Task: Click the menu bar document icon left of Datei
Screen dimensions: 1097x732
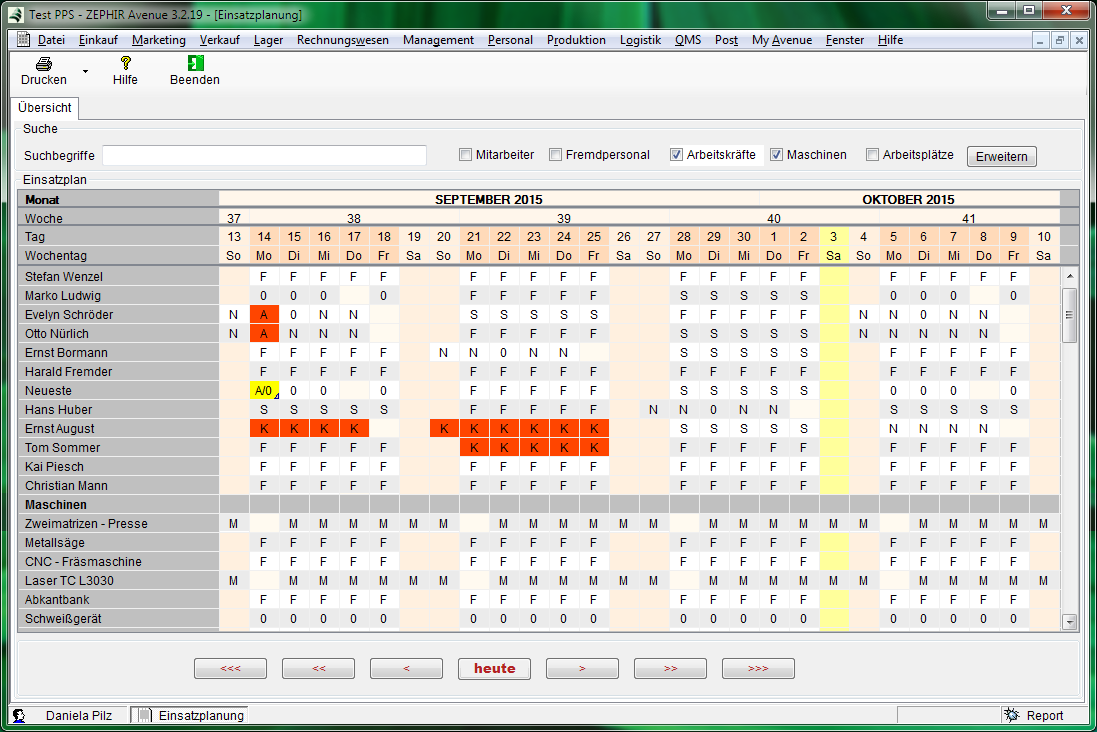Action: tap(25, 40)
